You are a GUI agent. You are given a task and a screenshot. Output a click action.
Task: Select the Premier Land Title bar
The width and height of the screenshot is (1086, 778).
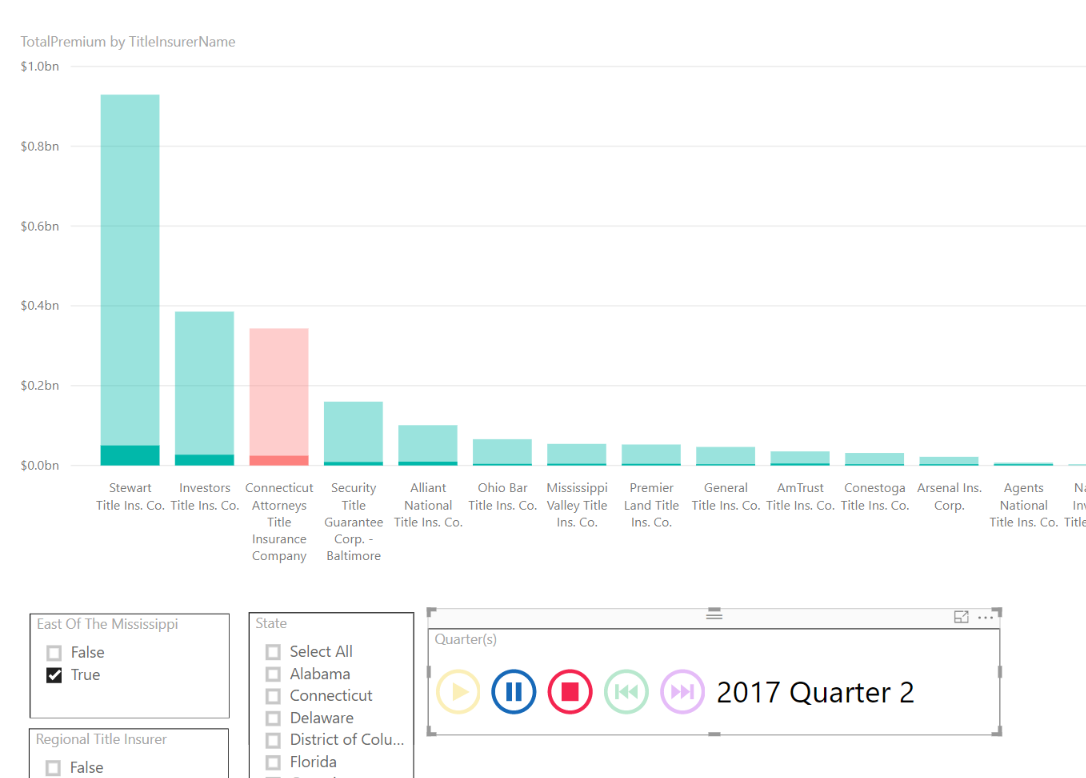[651, 454]
